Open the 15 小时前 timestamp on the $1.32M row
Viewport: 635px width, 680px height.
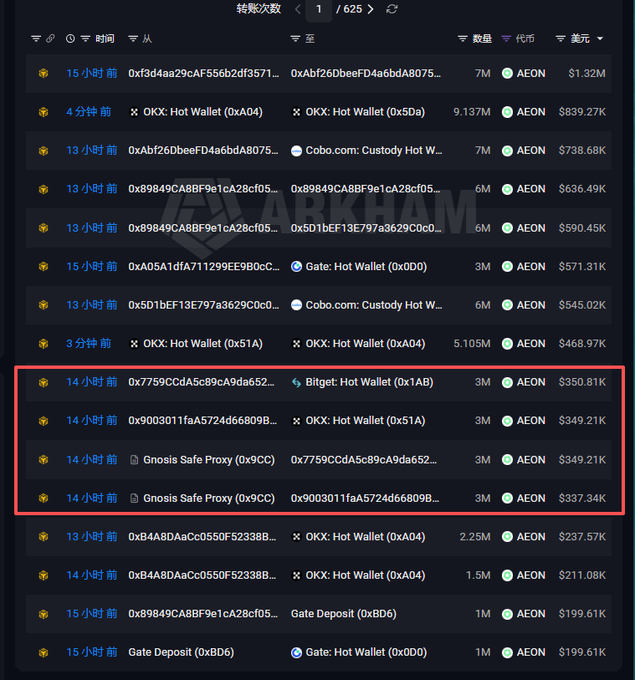click(x=92, y=73)
